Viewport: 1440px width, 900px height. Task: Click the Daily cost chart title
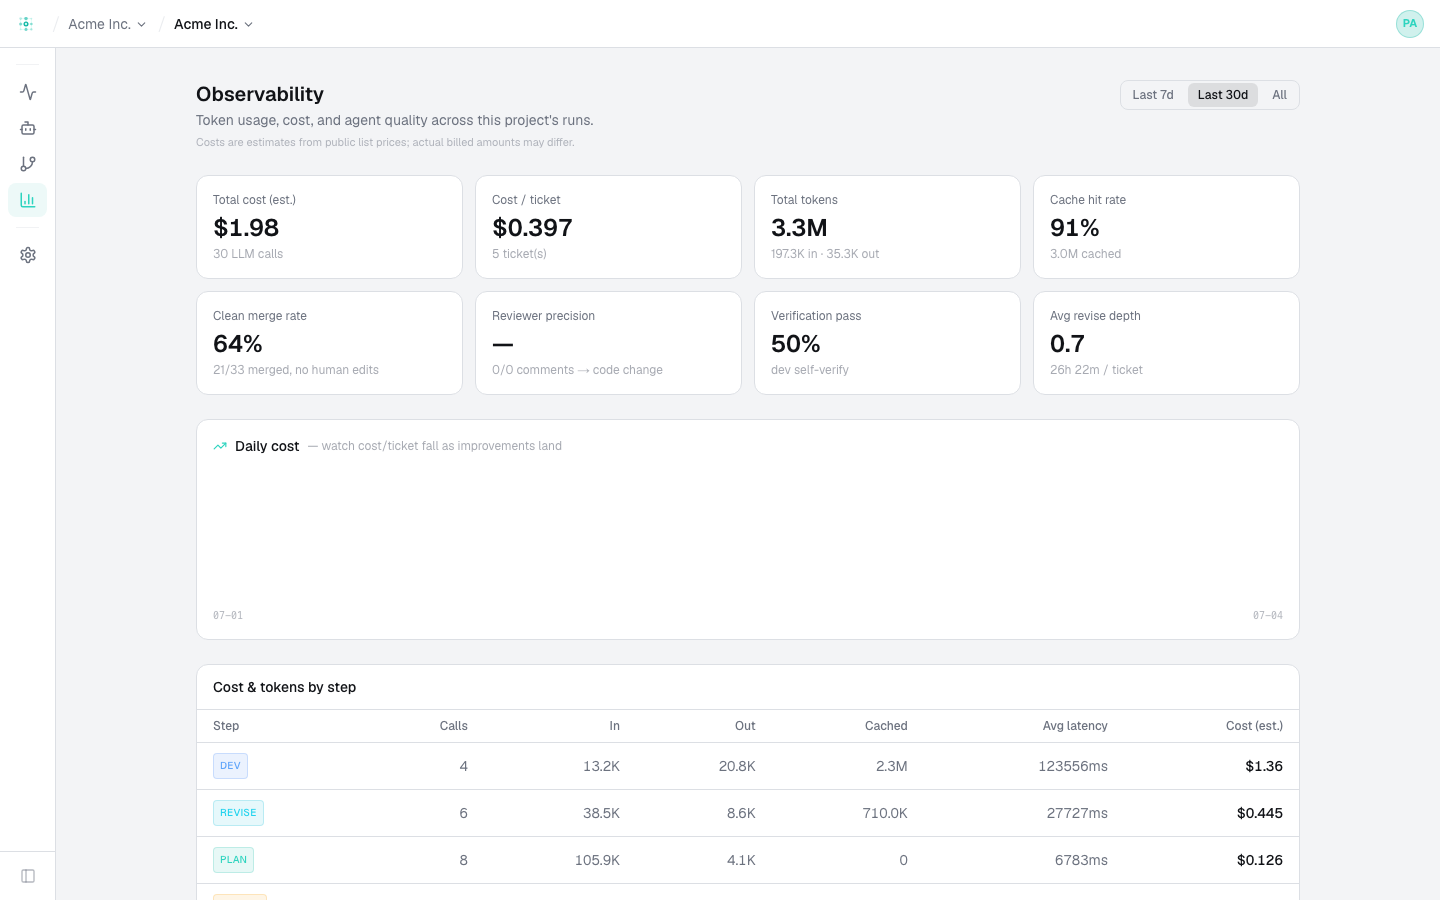[267, 446]
